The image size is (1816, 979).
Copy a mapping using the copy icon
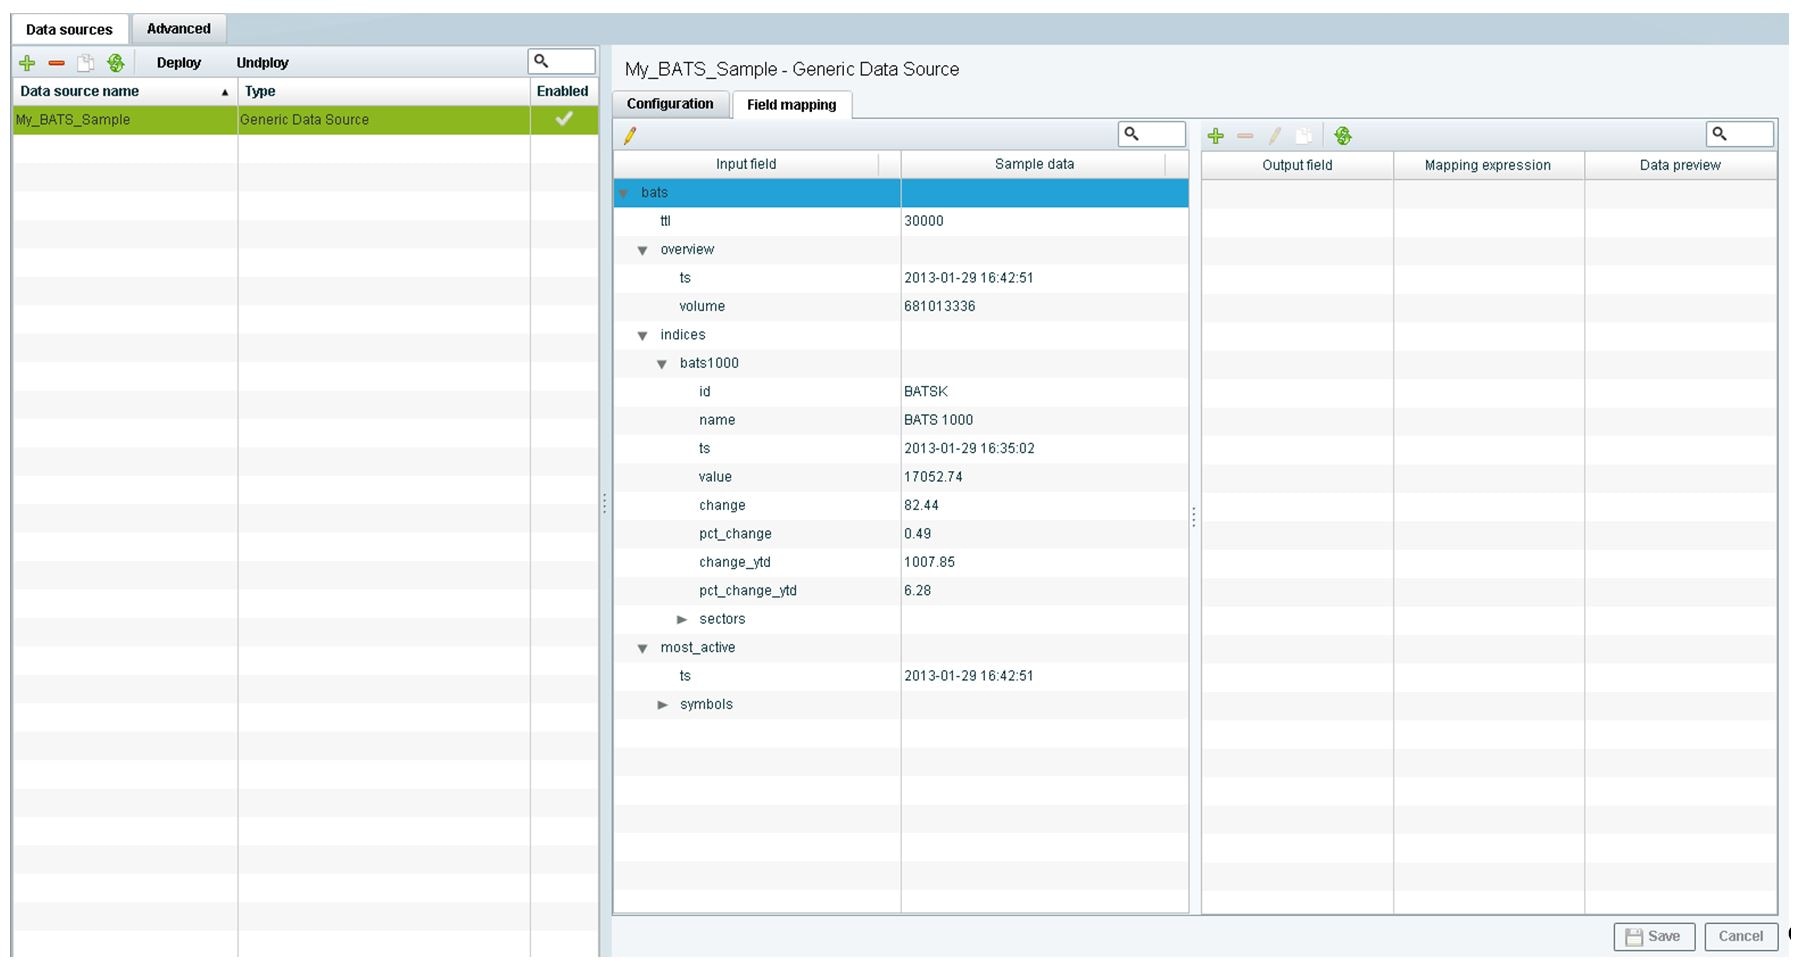[x=1305, y=136]
